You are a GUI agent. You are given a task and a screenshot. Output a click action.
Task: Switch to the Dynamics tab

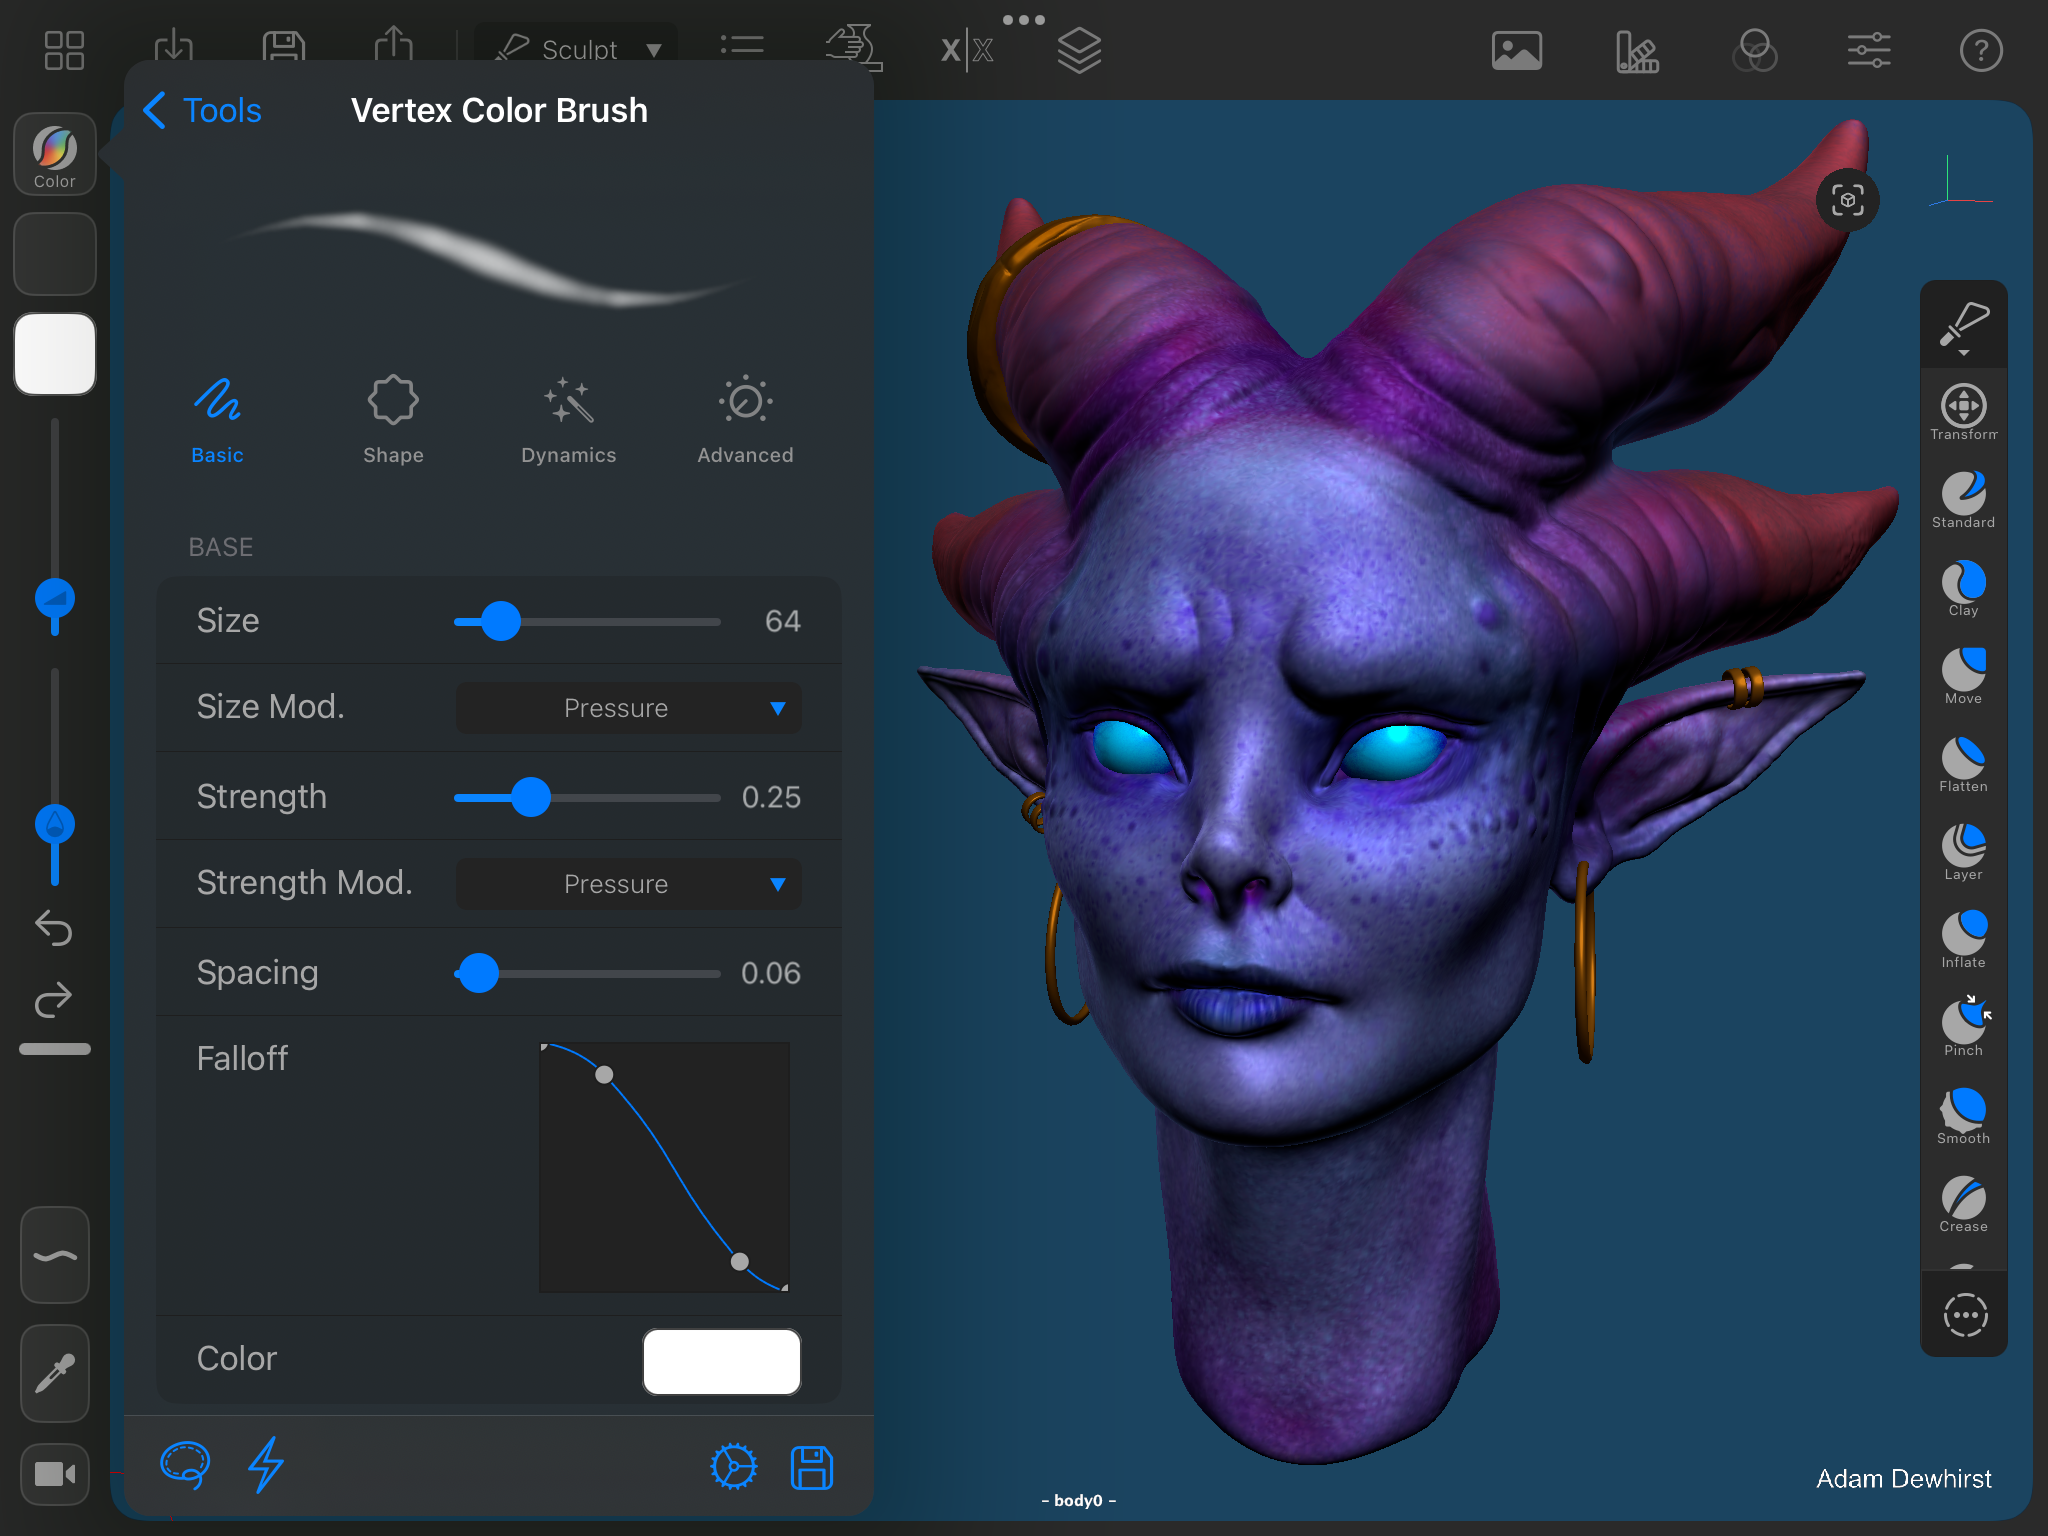click(568, 421)
